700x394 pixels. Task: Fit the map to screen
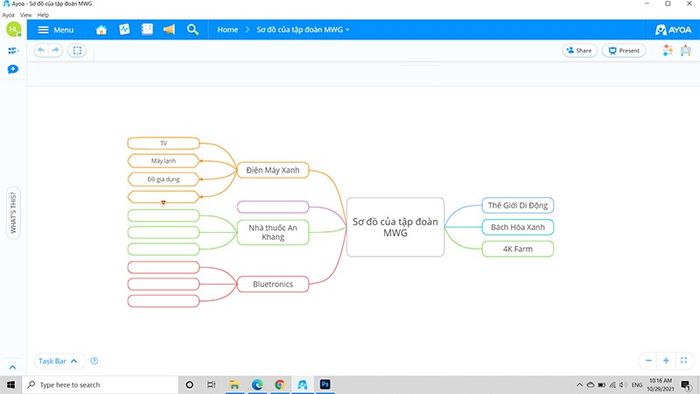(683, 360)
